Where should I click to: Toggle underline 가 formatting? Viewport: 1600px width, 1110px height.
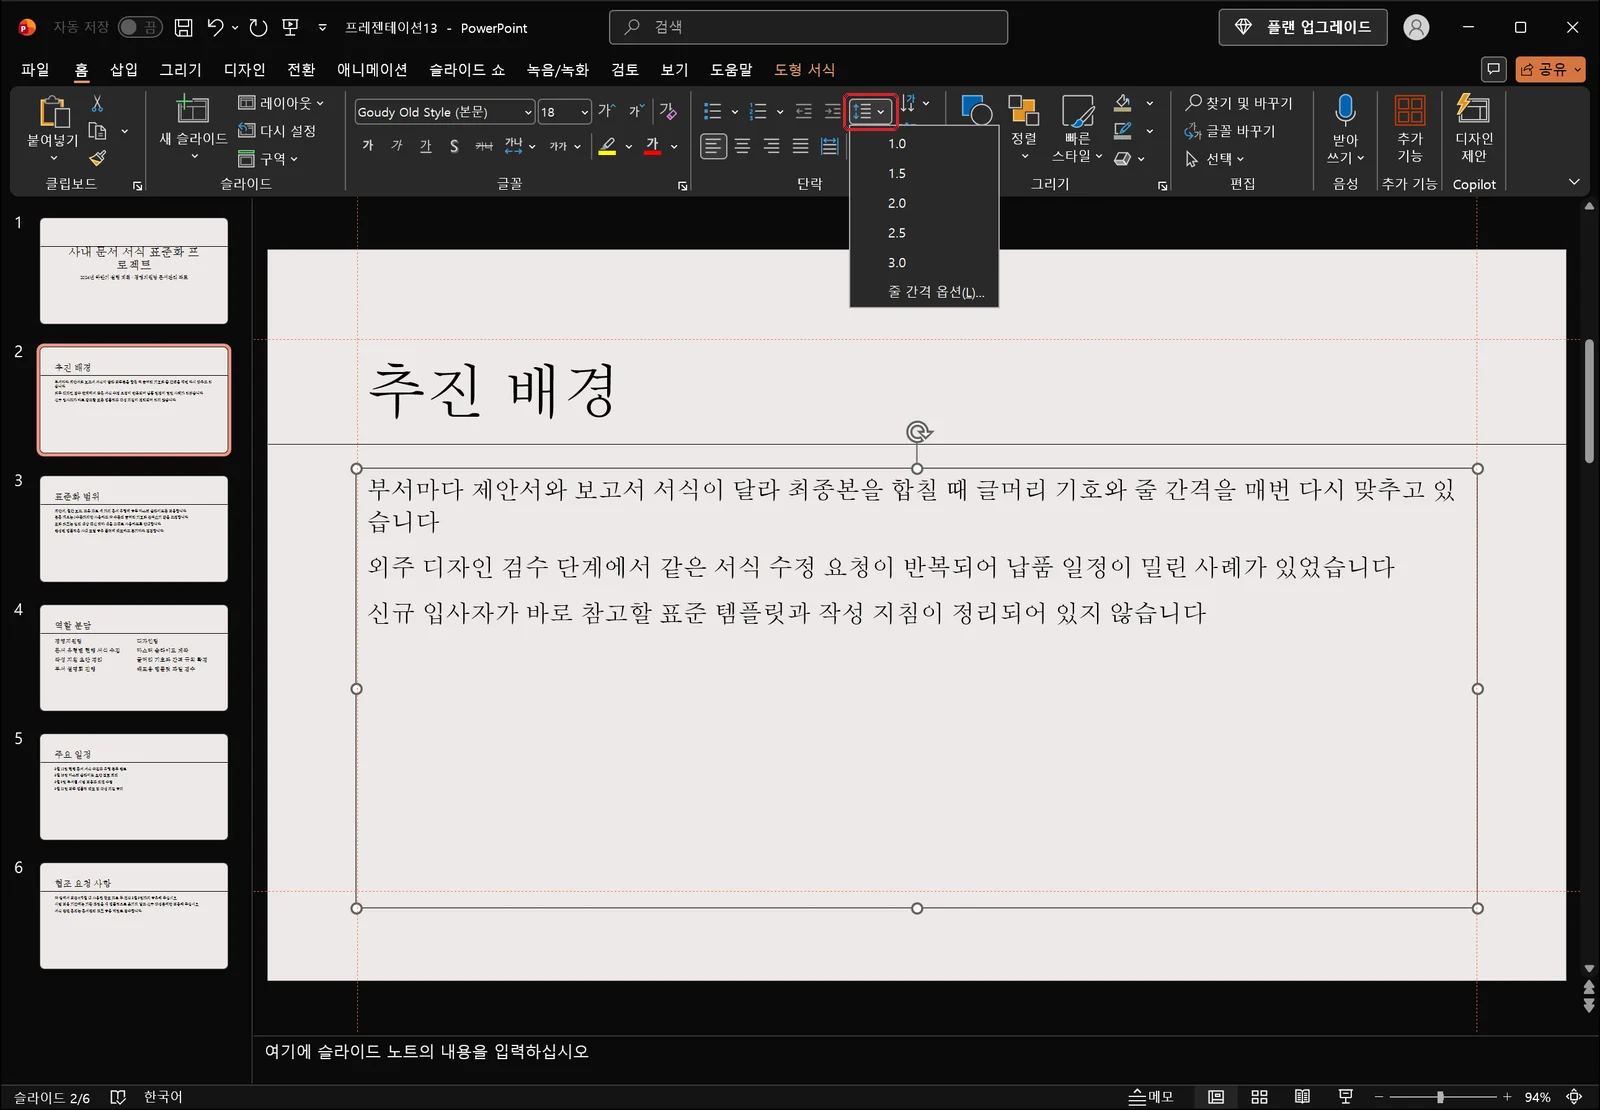[x=426, y=146]
